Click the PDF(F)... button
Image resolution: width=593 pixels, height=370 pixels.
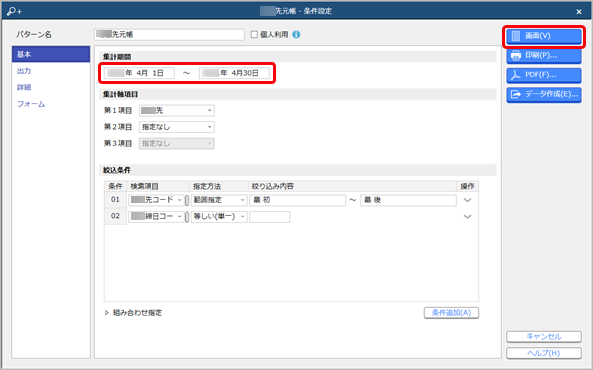coord(543,75)
